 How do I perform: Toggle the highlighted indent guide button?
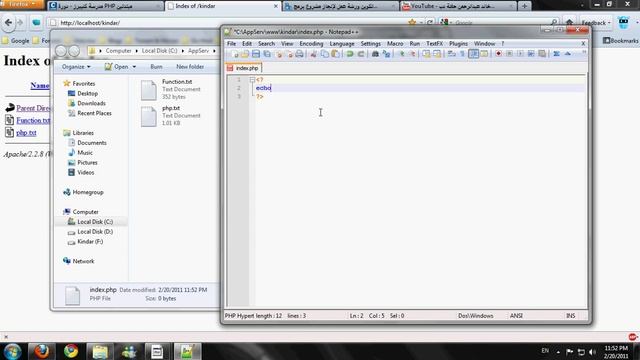pos(473,54)
